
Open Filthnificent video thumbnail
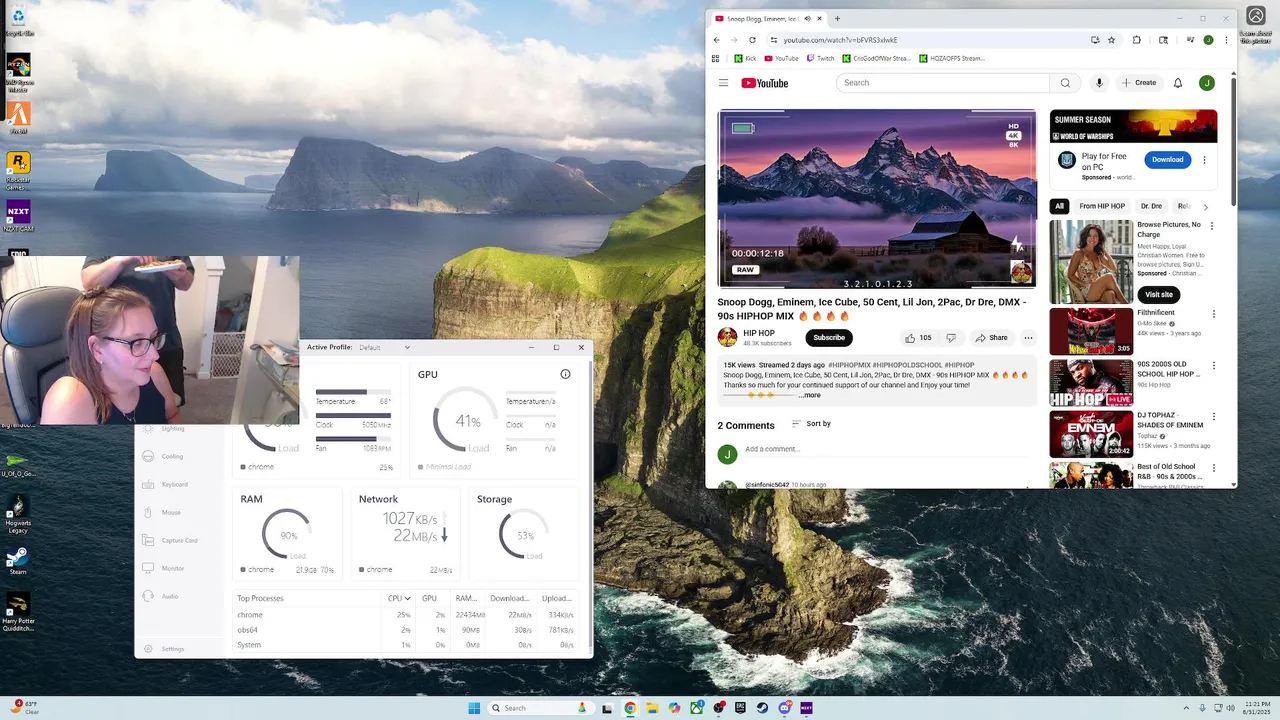(1091, 331)
